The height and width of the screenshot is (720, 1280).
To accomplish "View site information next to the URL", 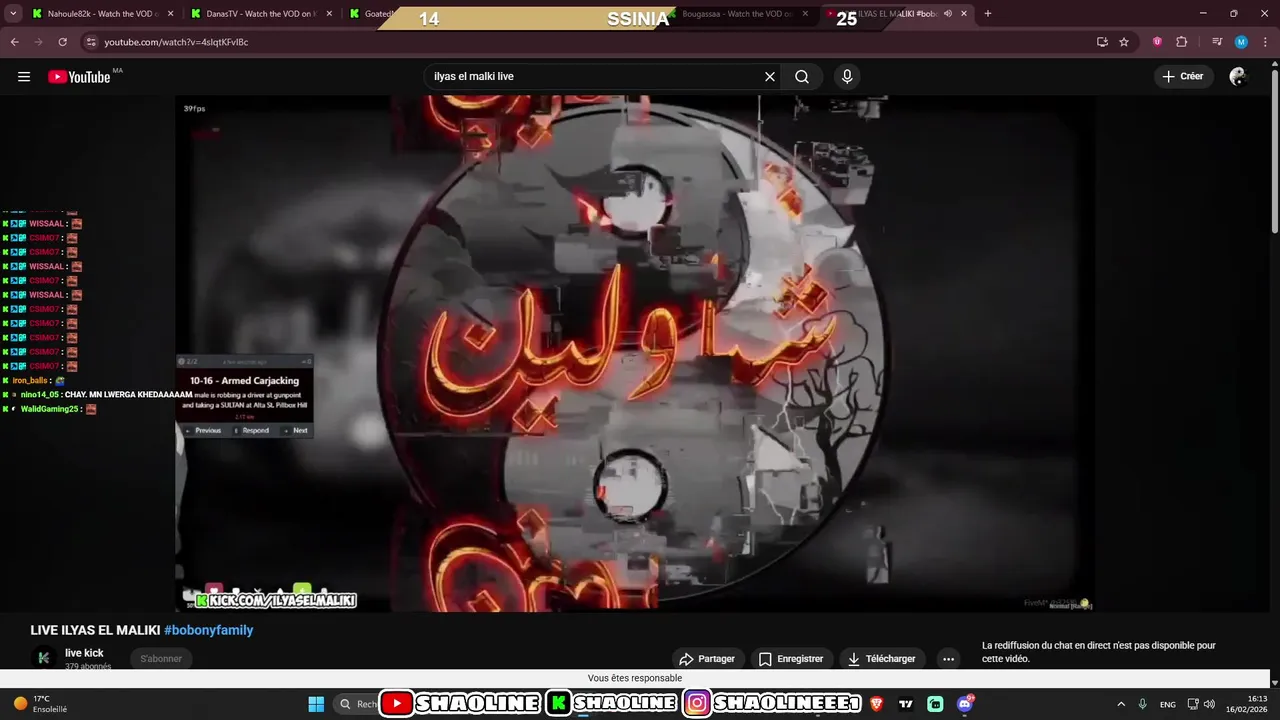I will (91, 42).
